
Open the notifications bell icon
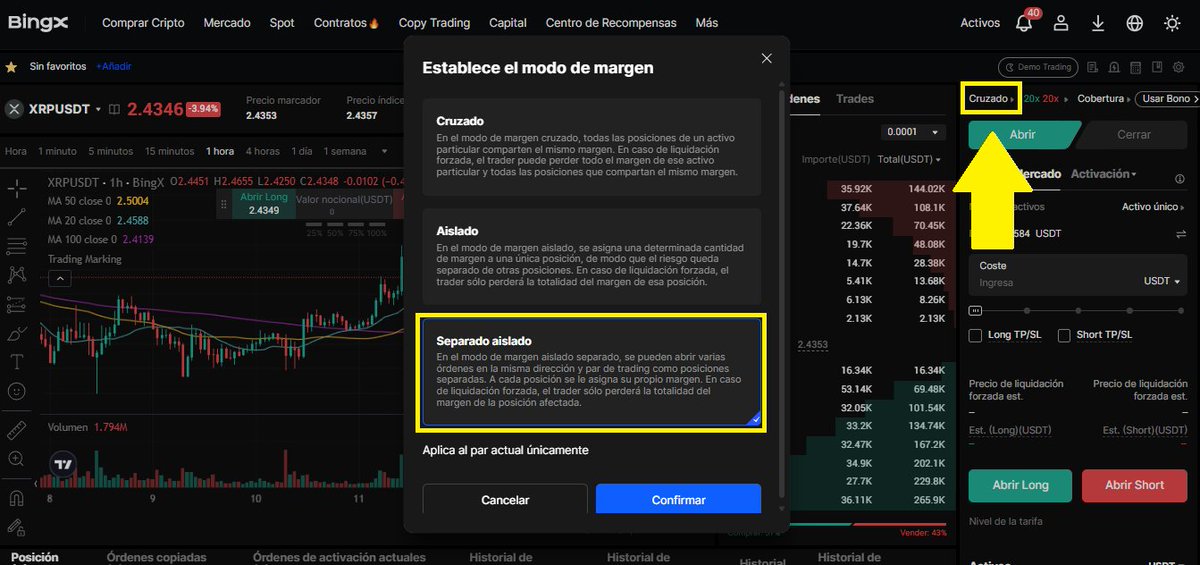(x=1023, y=23)
